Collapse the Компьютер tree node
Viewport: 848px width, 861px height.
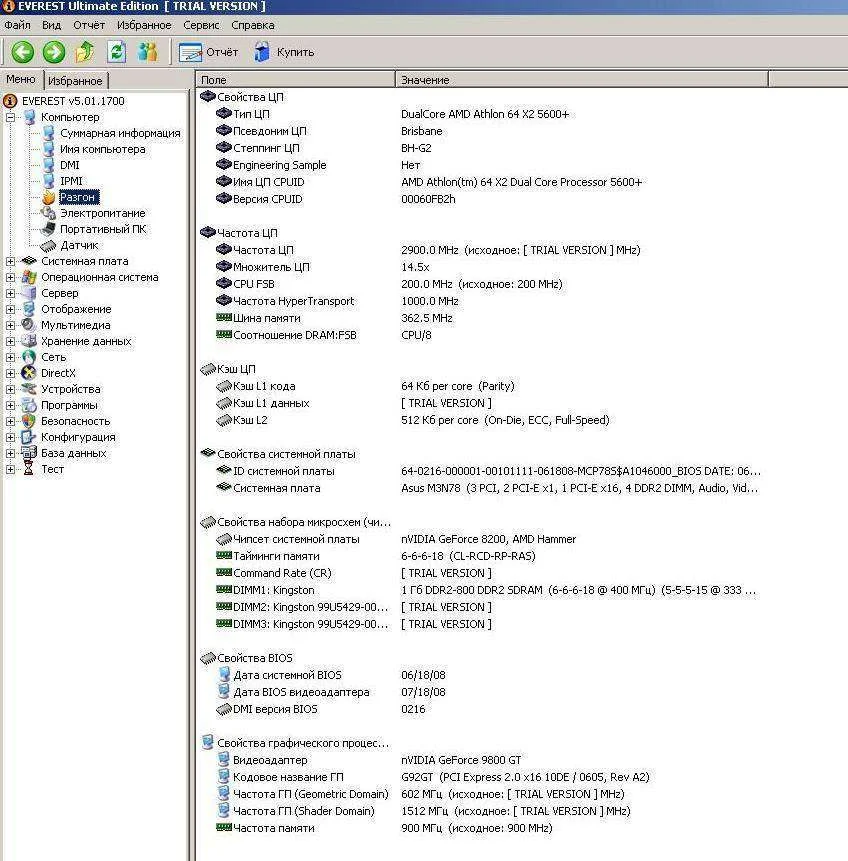pos(11,117)
